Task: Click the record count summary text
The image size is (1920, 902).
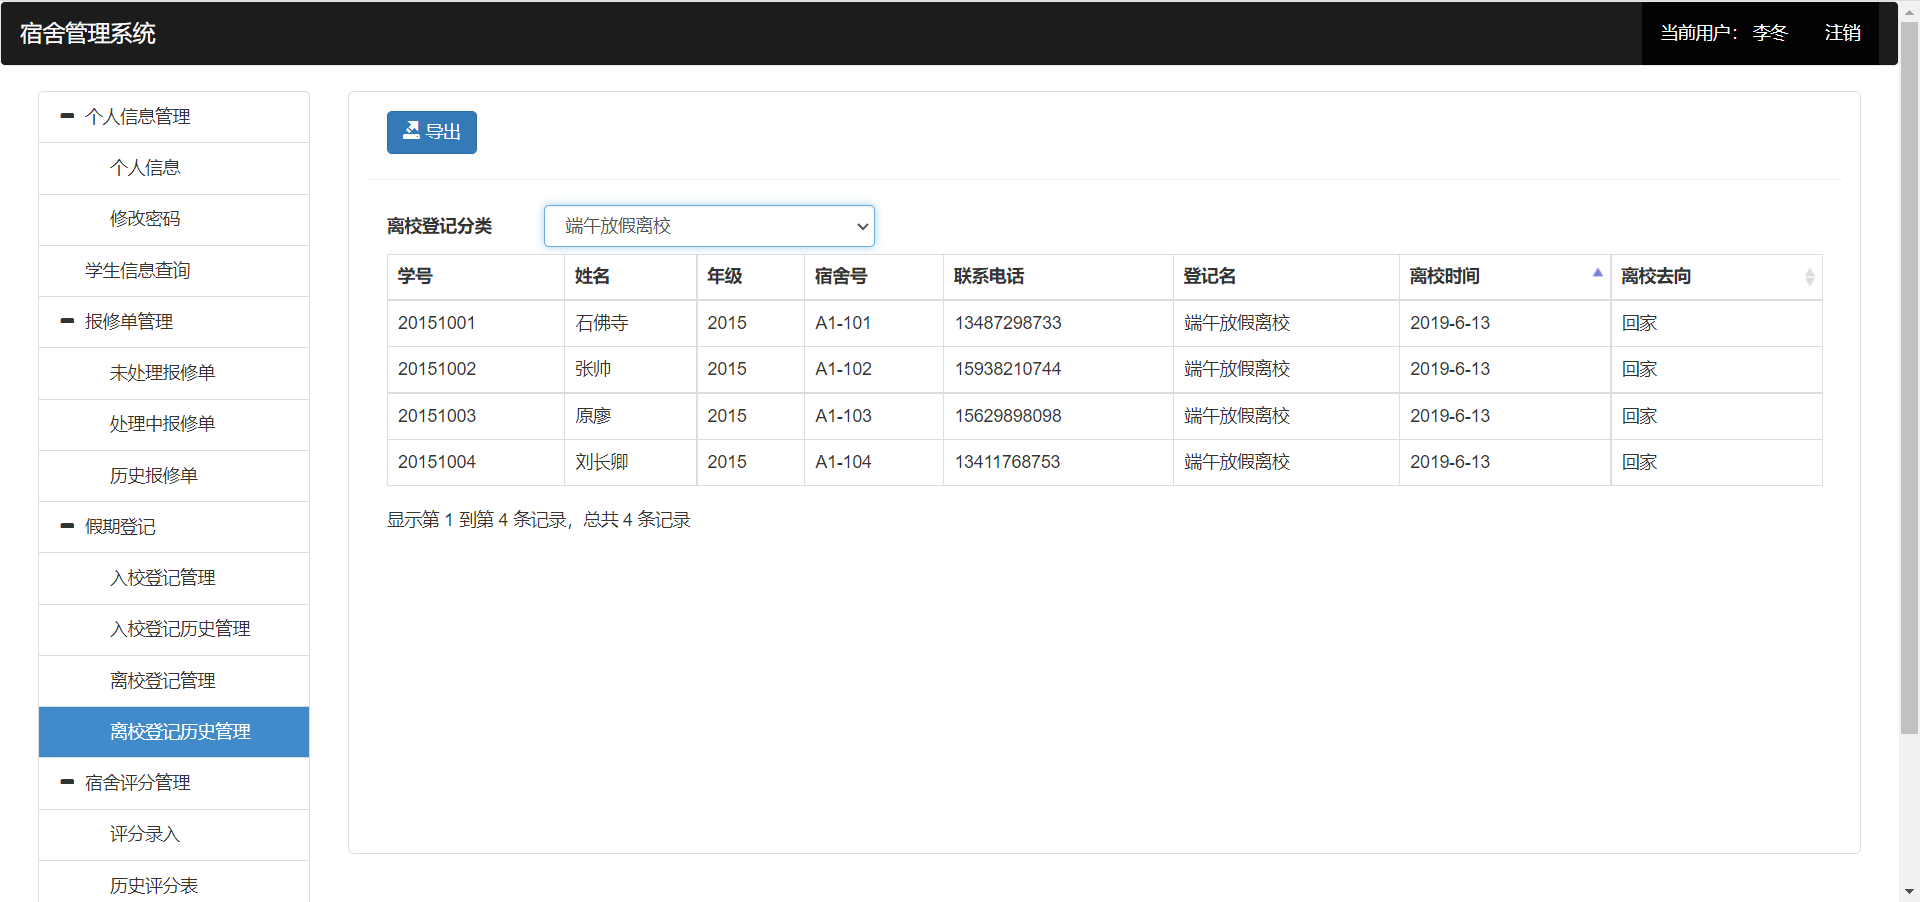Action: (x=539, y=520)
